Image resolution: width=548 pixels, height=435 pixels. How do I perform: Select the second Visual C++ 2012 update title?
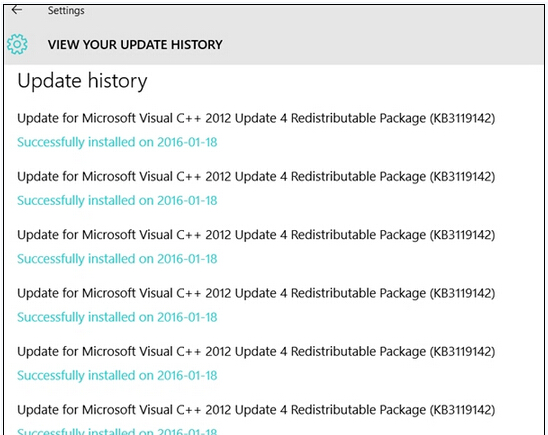[256, 177]
